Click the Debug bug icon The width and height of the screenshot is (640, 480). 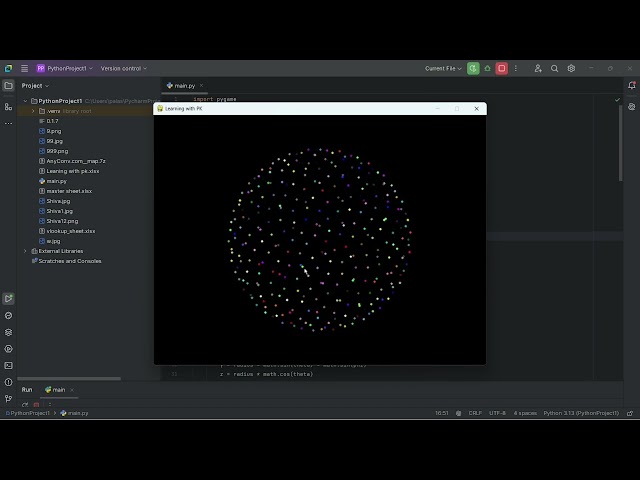point(487,69)
